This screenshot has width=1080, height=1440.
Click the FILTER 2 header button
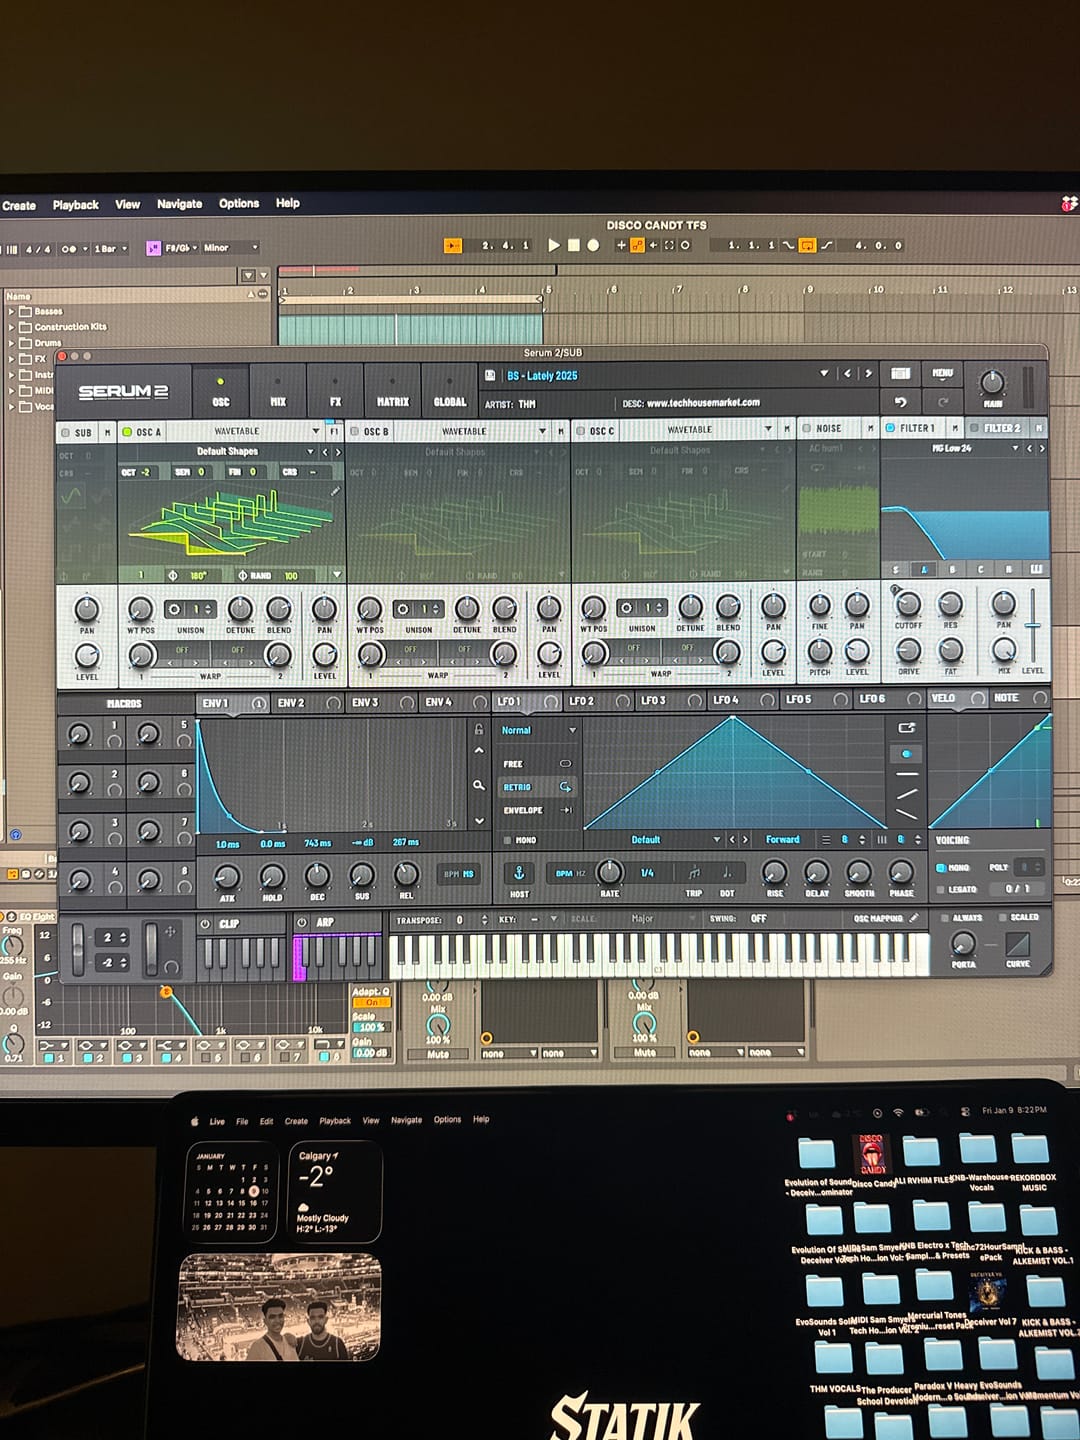coord(1002,428)
